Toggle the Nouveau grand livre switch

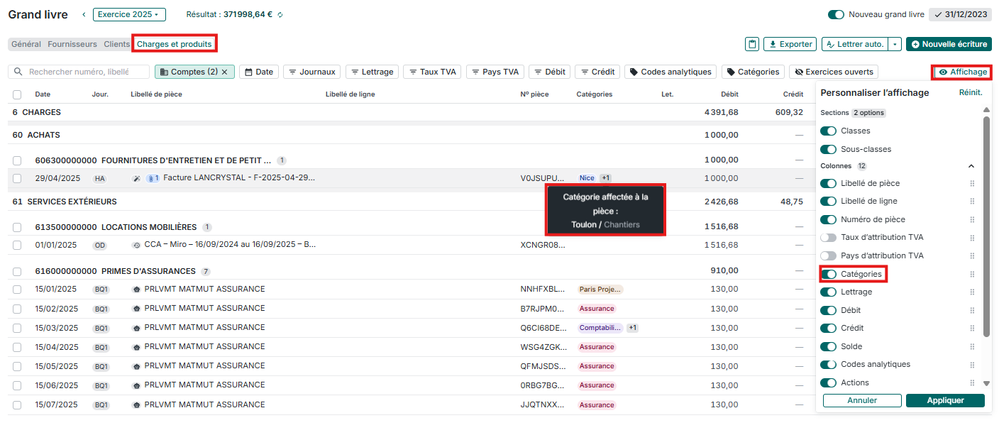click(x=835, y=15)
